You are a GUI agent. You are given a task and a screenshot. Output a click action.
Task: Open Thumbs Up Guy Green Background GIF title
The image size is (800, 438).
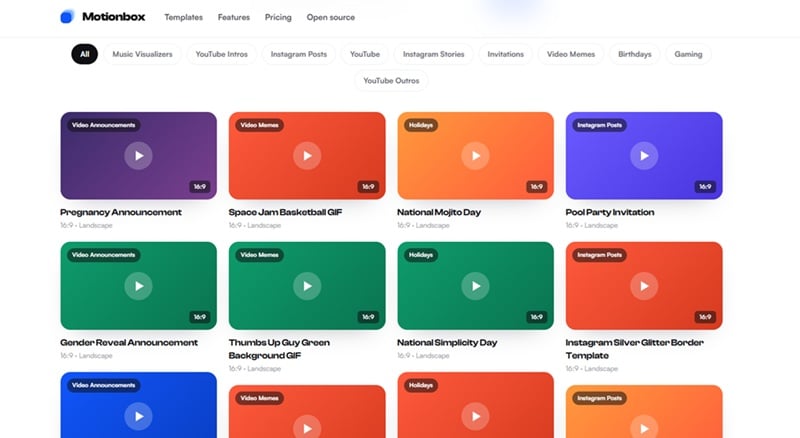tap(279, 349)
